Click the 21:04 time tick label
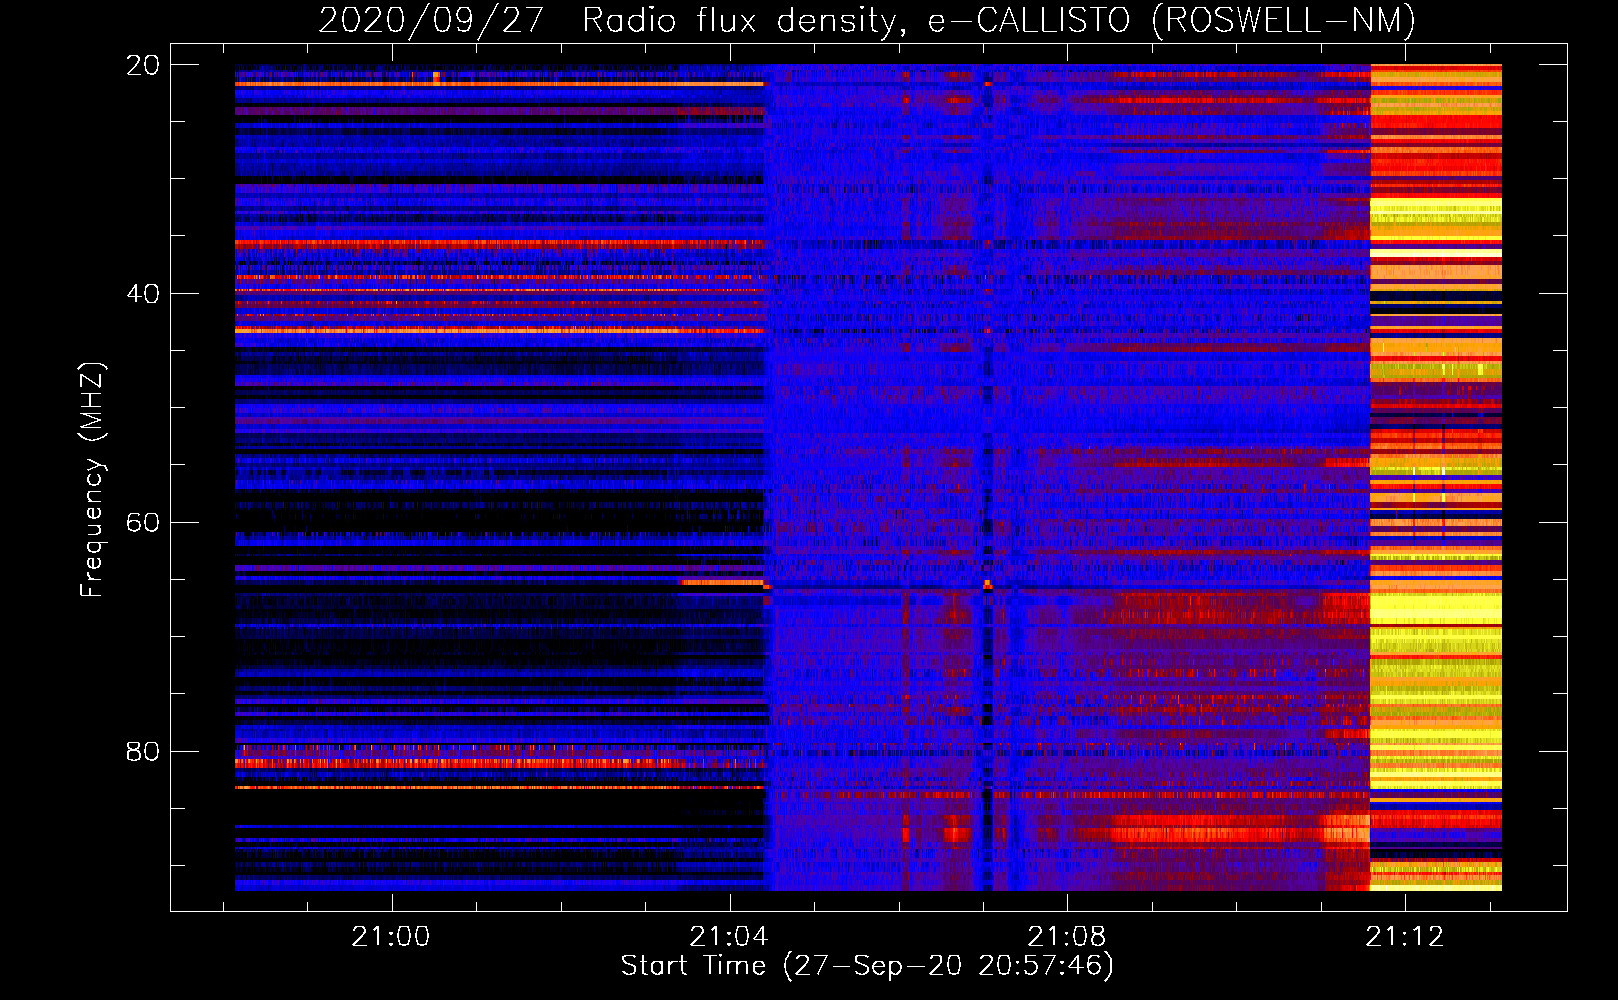 coord(729,936)
